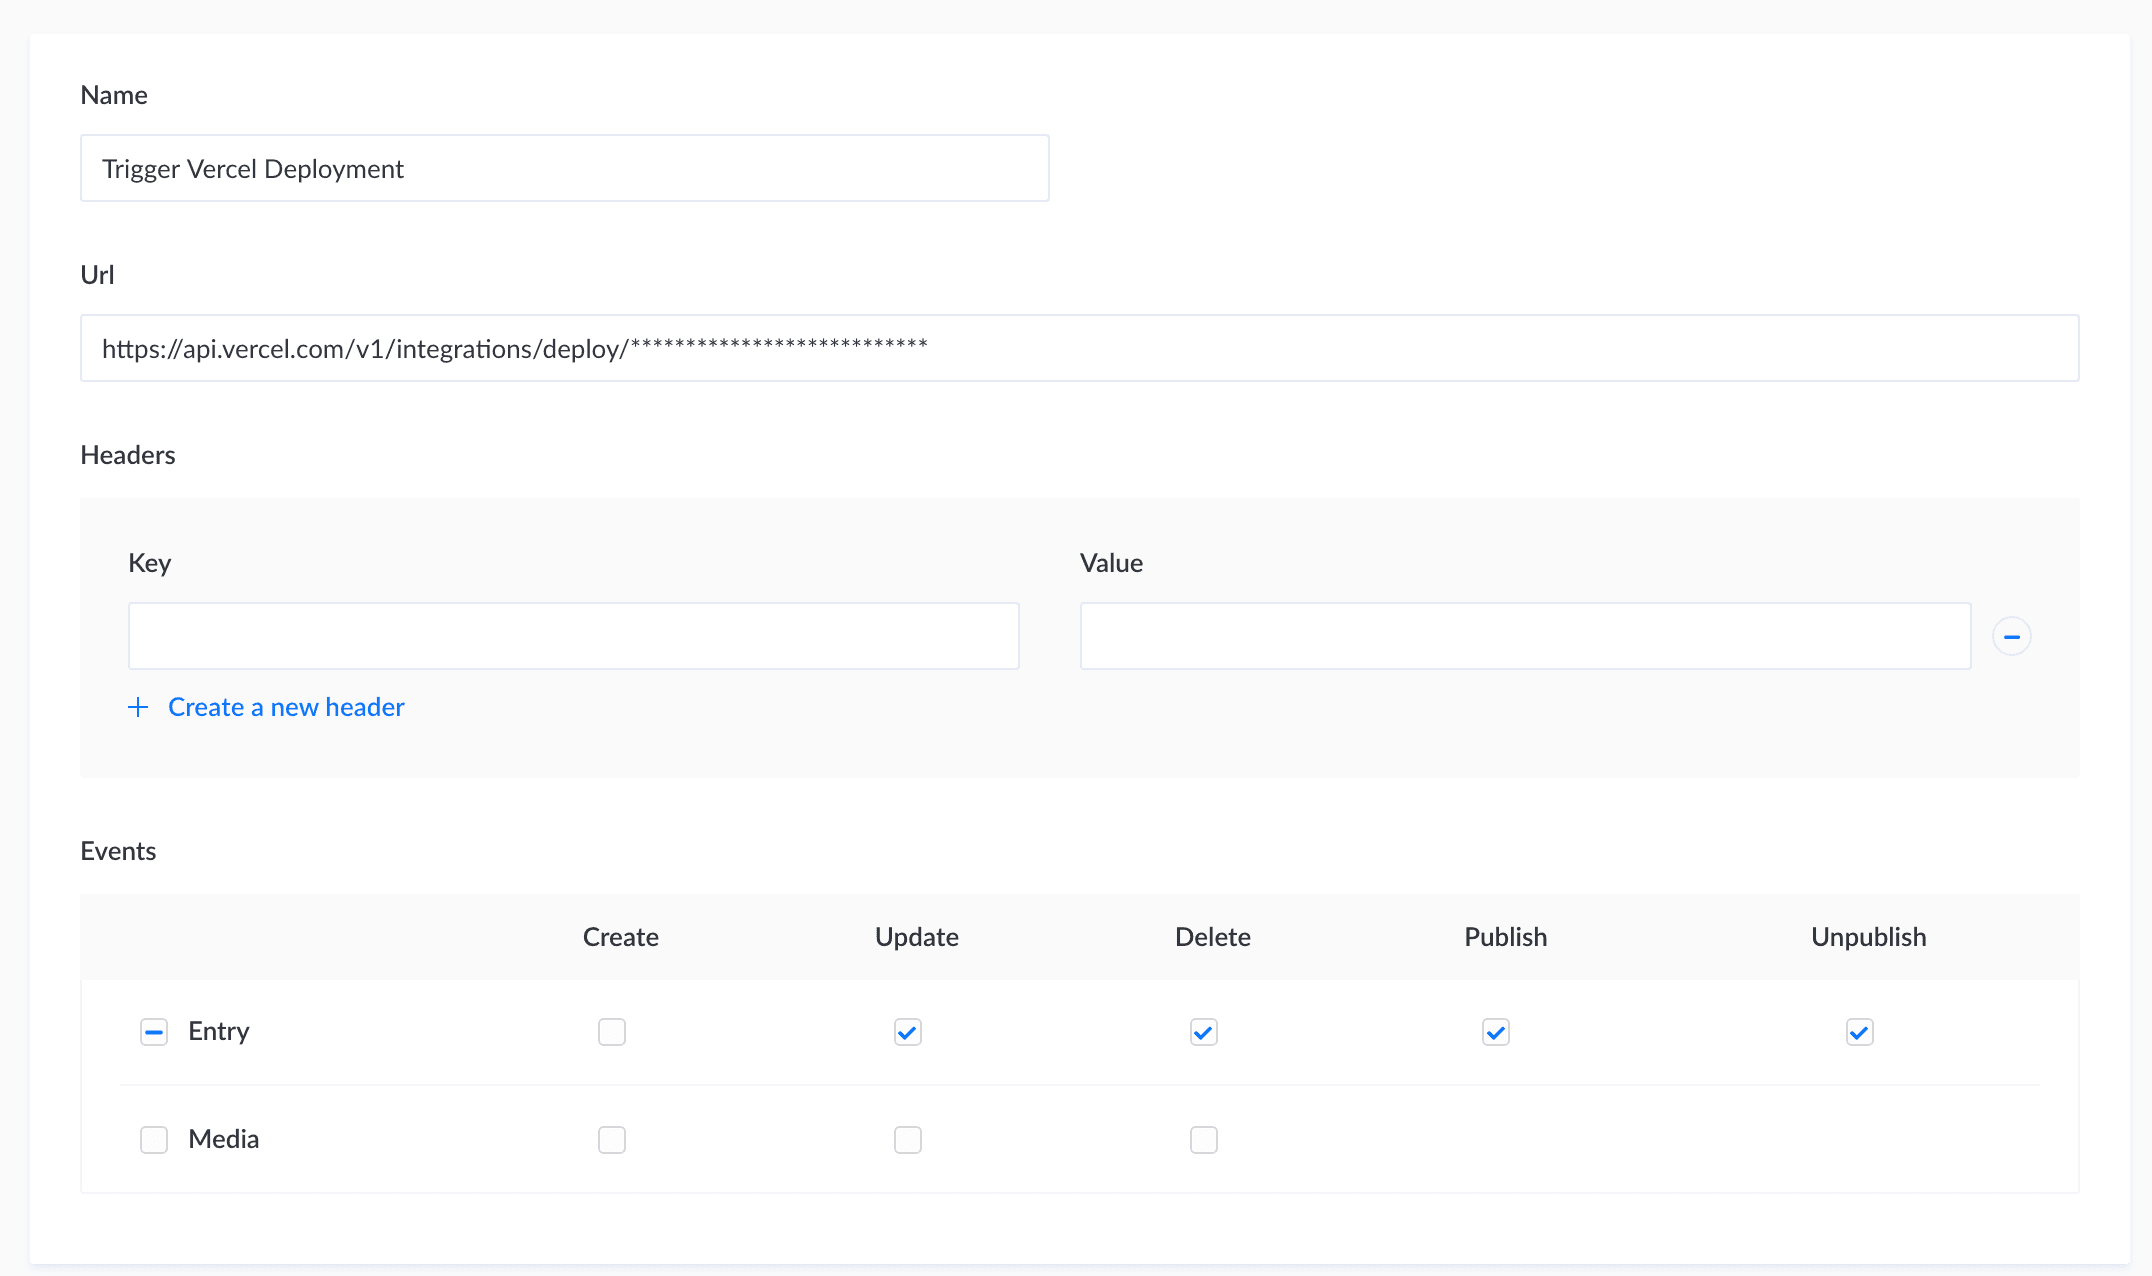Click the plus icon to add a header
Screen dimensions: 2152x1276
point(138,707)
